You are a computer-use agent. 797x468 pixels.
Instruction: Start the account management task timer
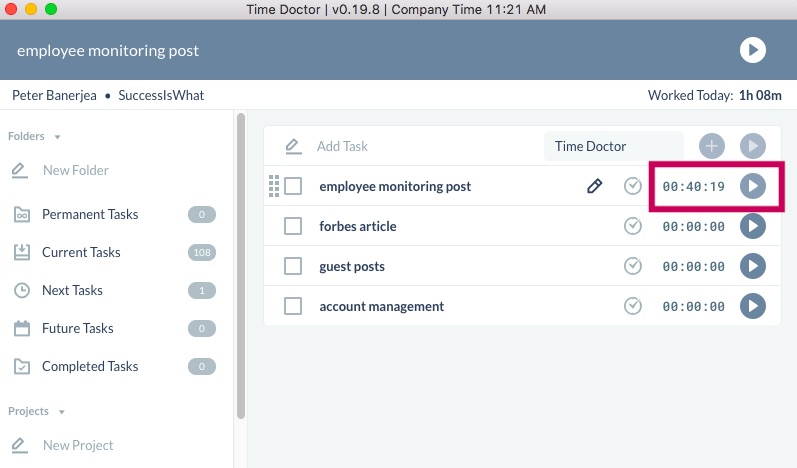click(x=752, y=306)
